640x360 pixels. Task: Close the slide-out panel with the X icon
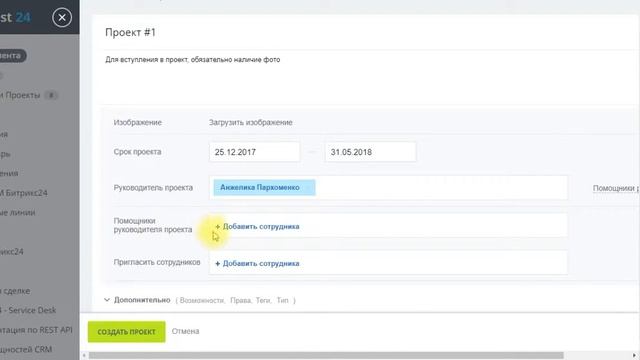click(62, 18)
